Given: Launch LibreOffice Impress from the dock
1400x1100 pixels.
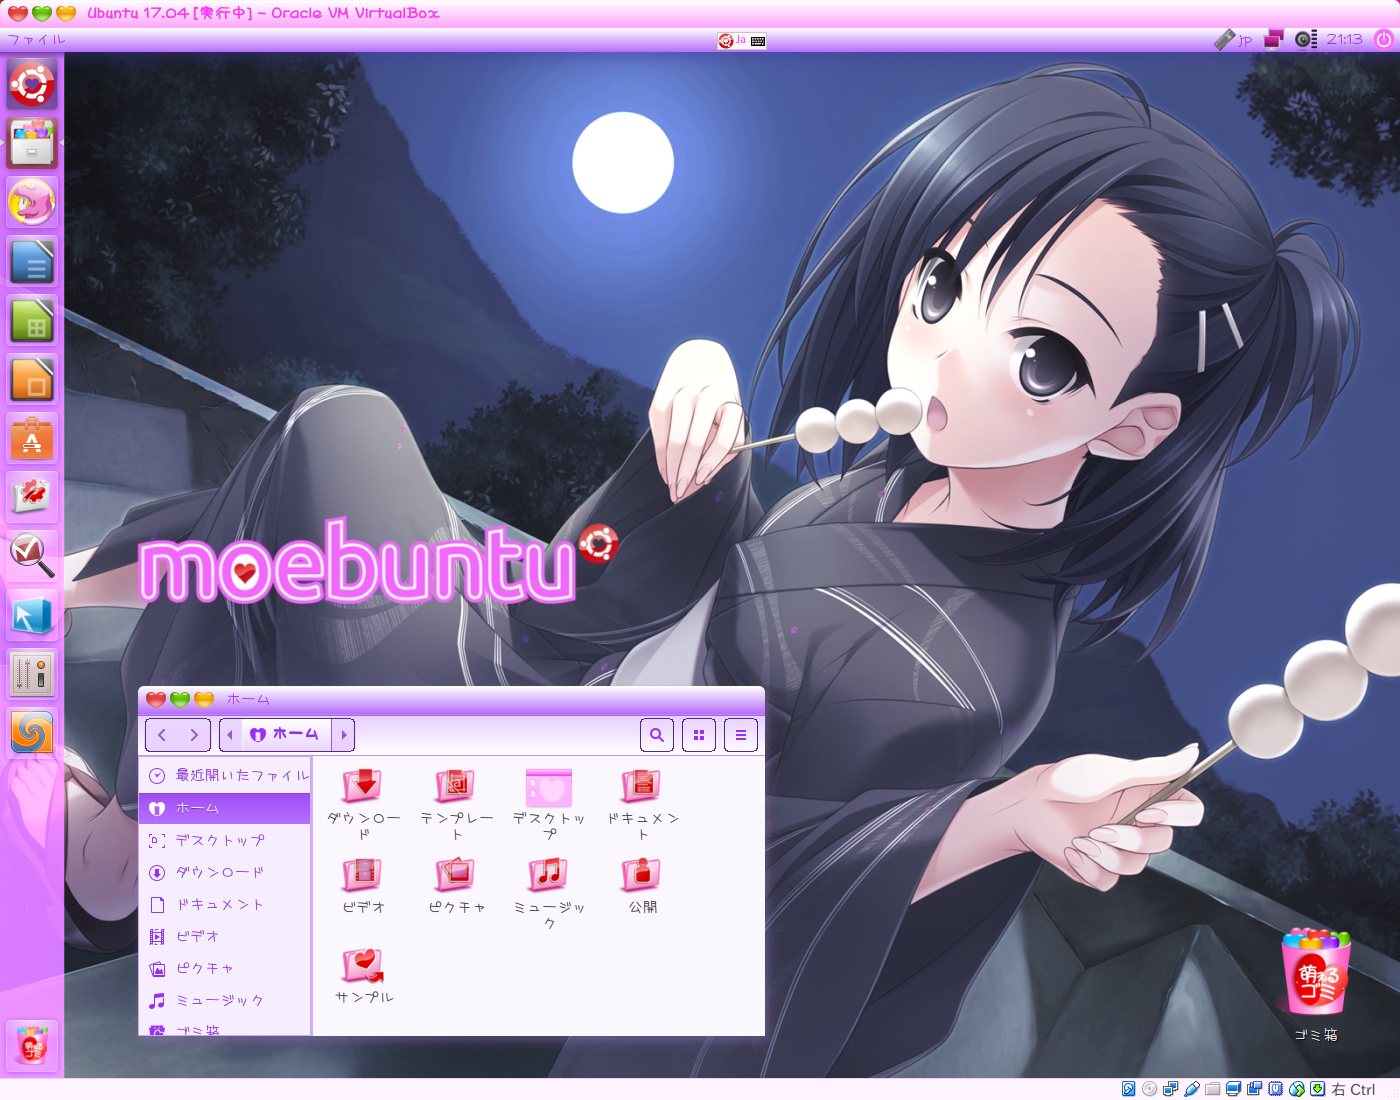Looking at the screenshot, I should (x=32, y=377).
